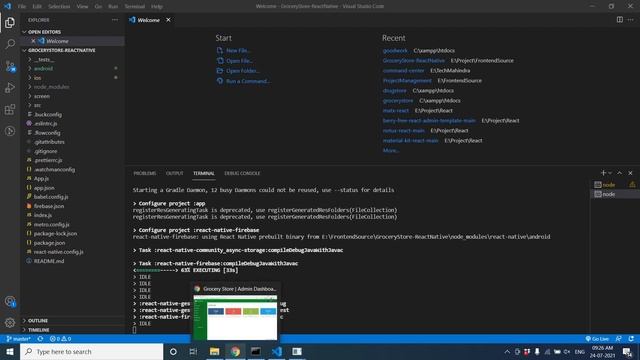
Task: Click the New File link
Action: click(238, 51)
